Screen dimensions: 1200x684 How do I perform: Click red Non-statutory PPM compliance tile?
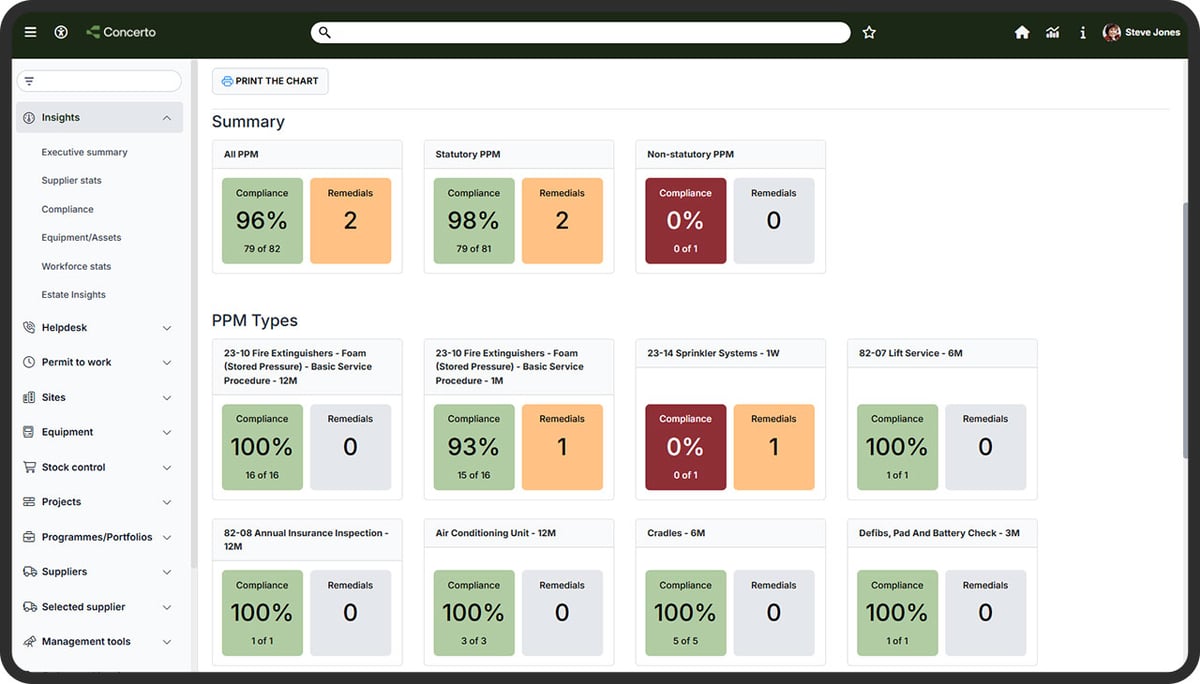(x=685, y=221)
